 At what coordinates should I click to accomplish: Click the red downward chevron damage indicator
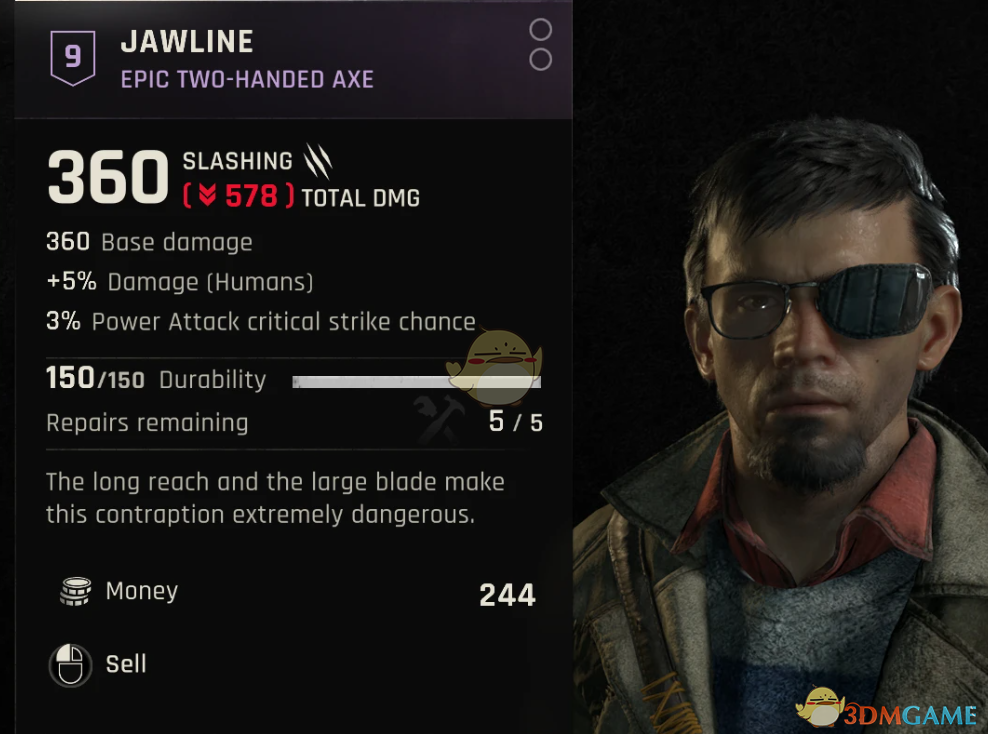click(207, 196)
